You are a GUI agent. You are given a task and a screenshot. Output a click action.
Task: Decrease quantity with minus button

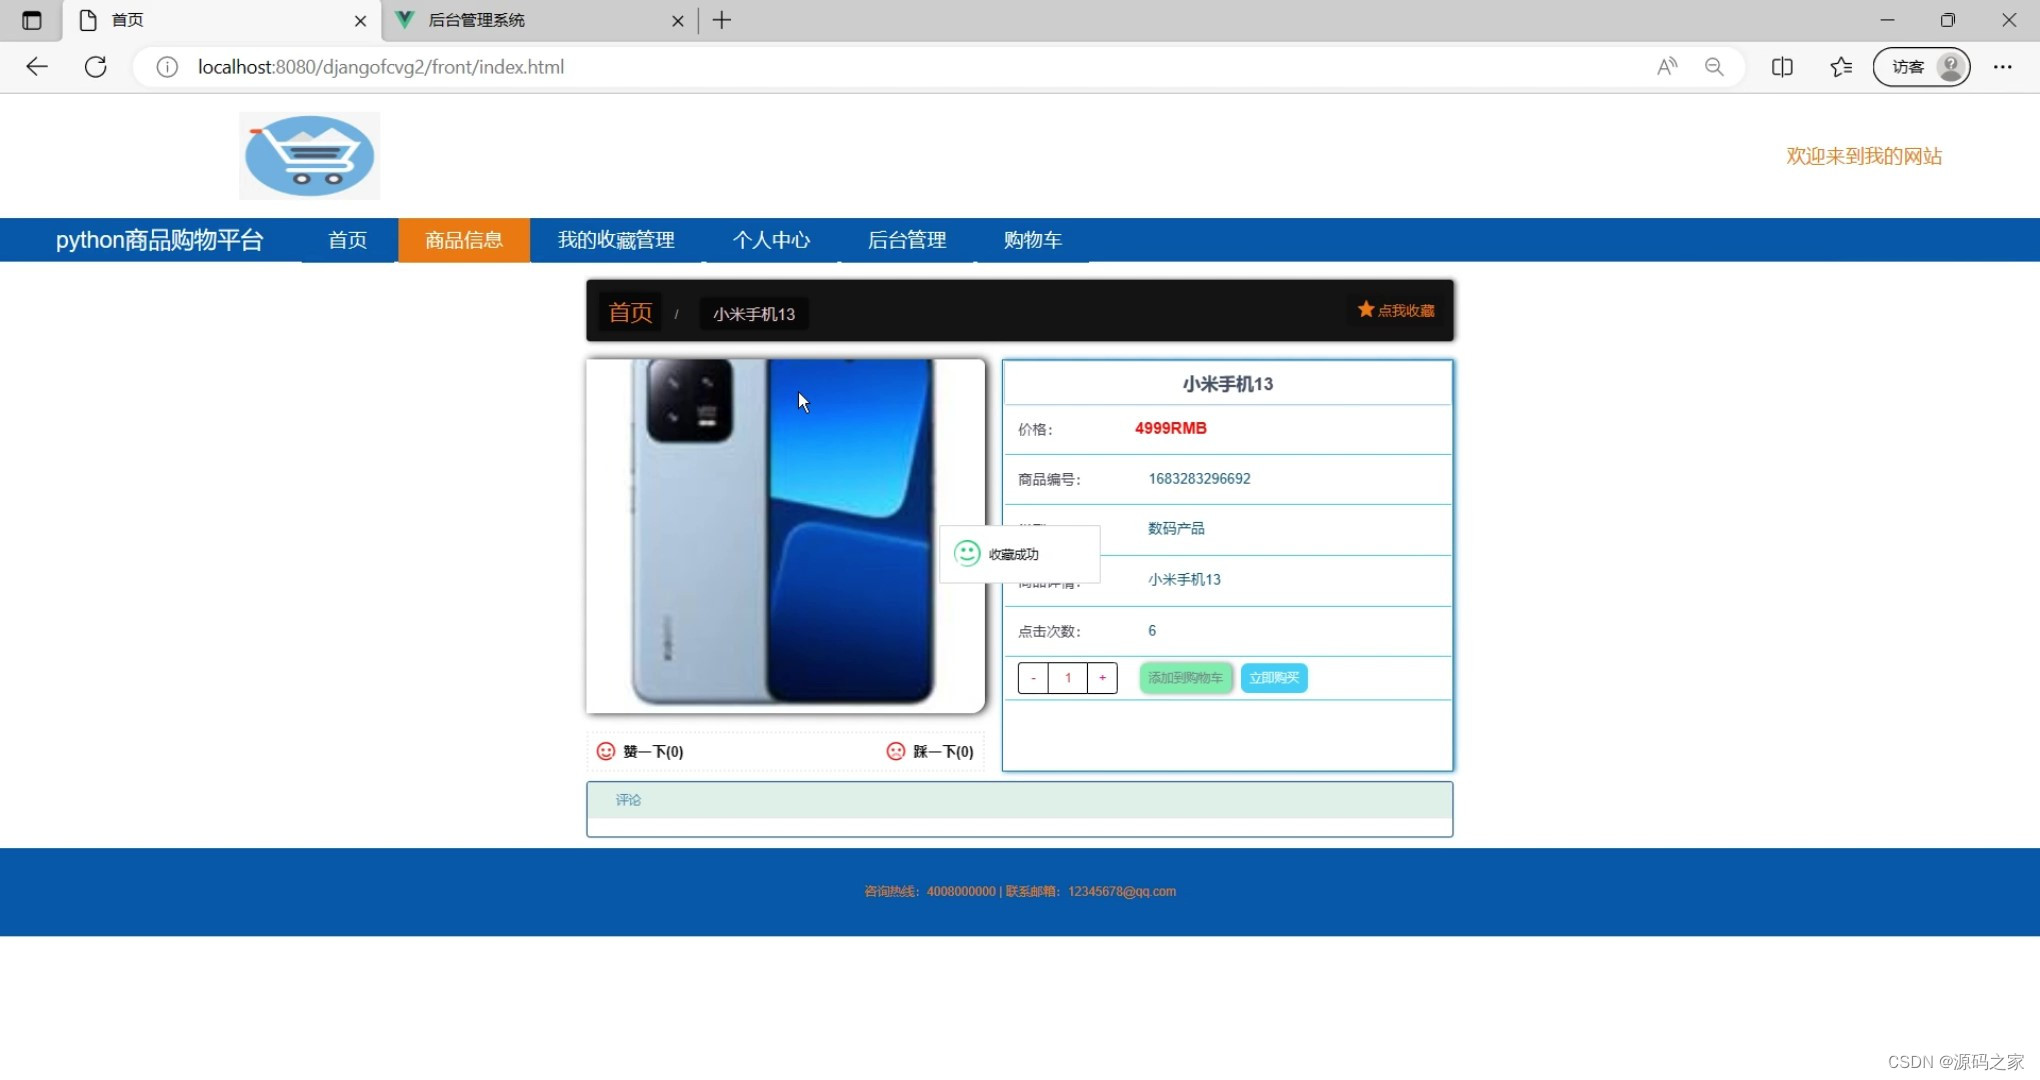pos(1033,678)
